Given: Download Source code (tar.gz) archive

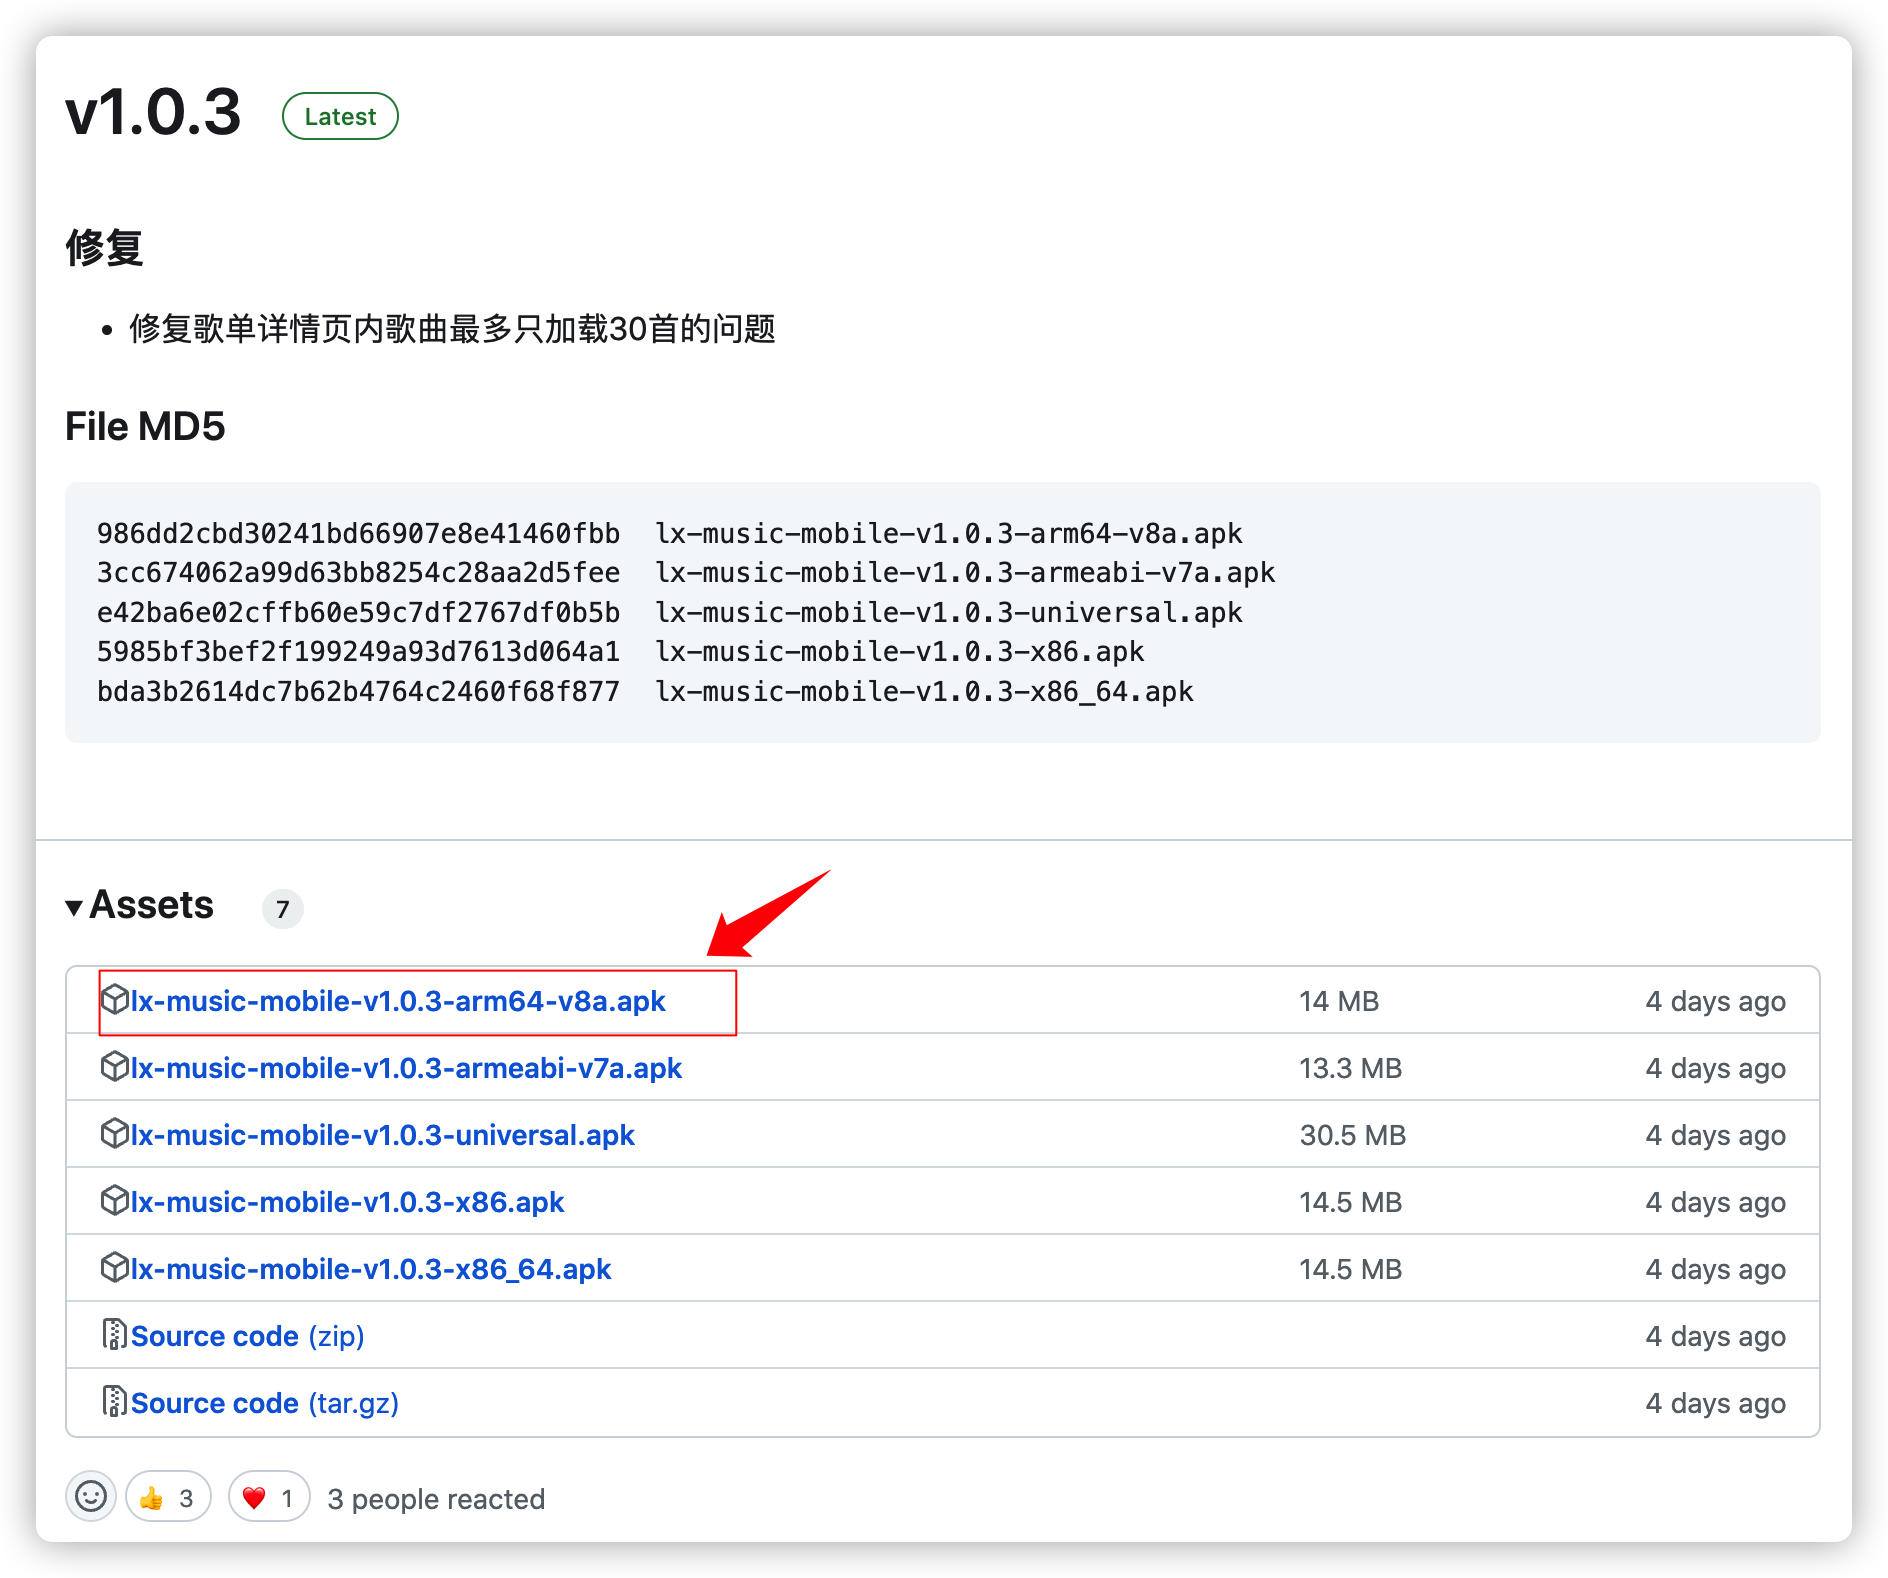Looking at the screenshot, I should (x=264, y=1403).
